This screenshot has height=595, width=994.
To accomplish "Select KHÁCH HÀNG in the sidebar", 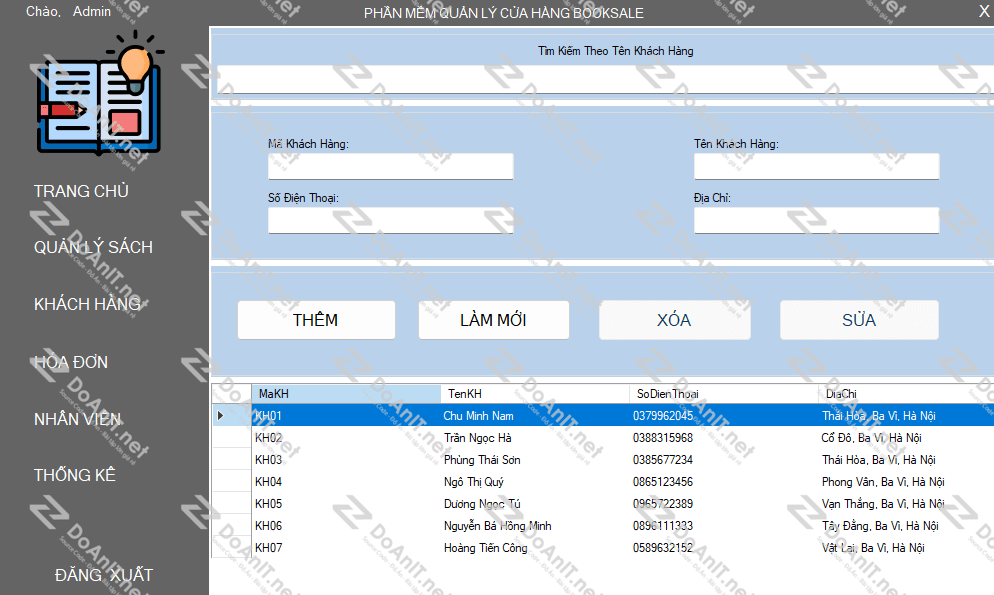I will tap(87, 304).
